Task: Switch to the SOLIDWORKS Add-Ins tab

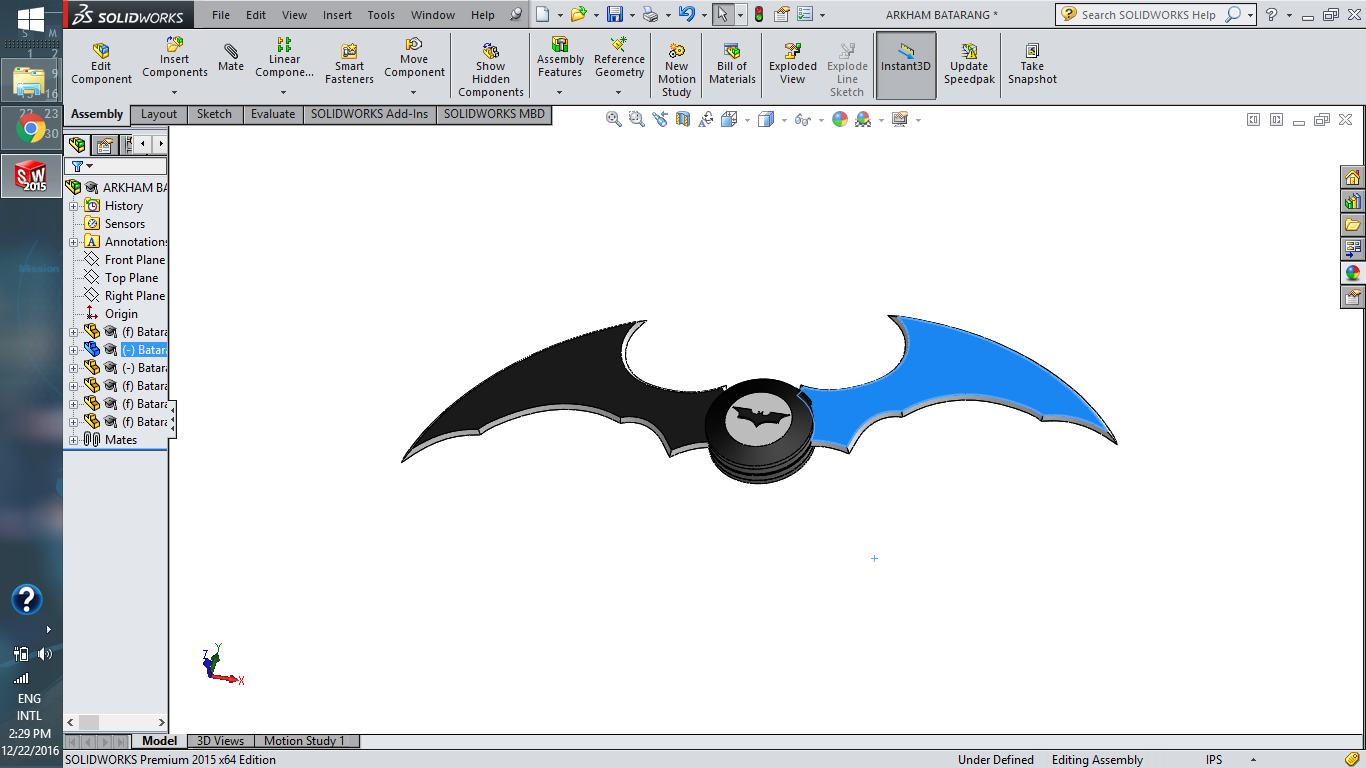Action: (369, 114)
